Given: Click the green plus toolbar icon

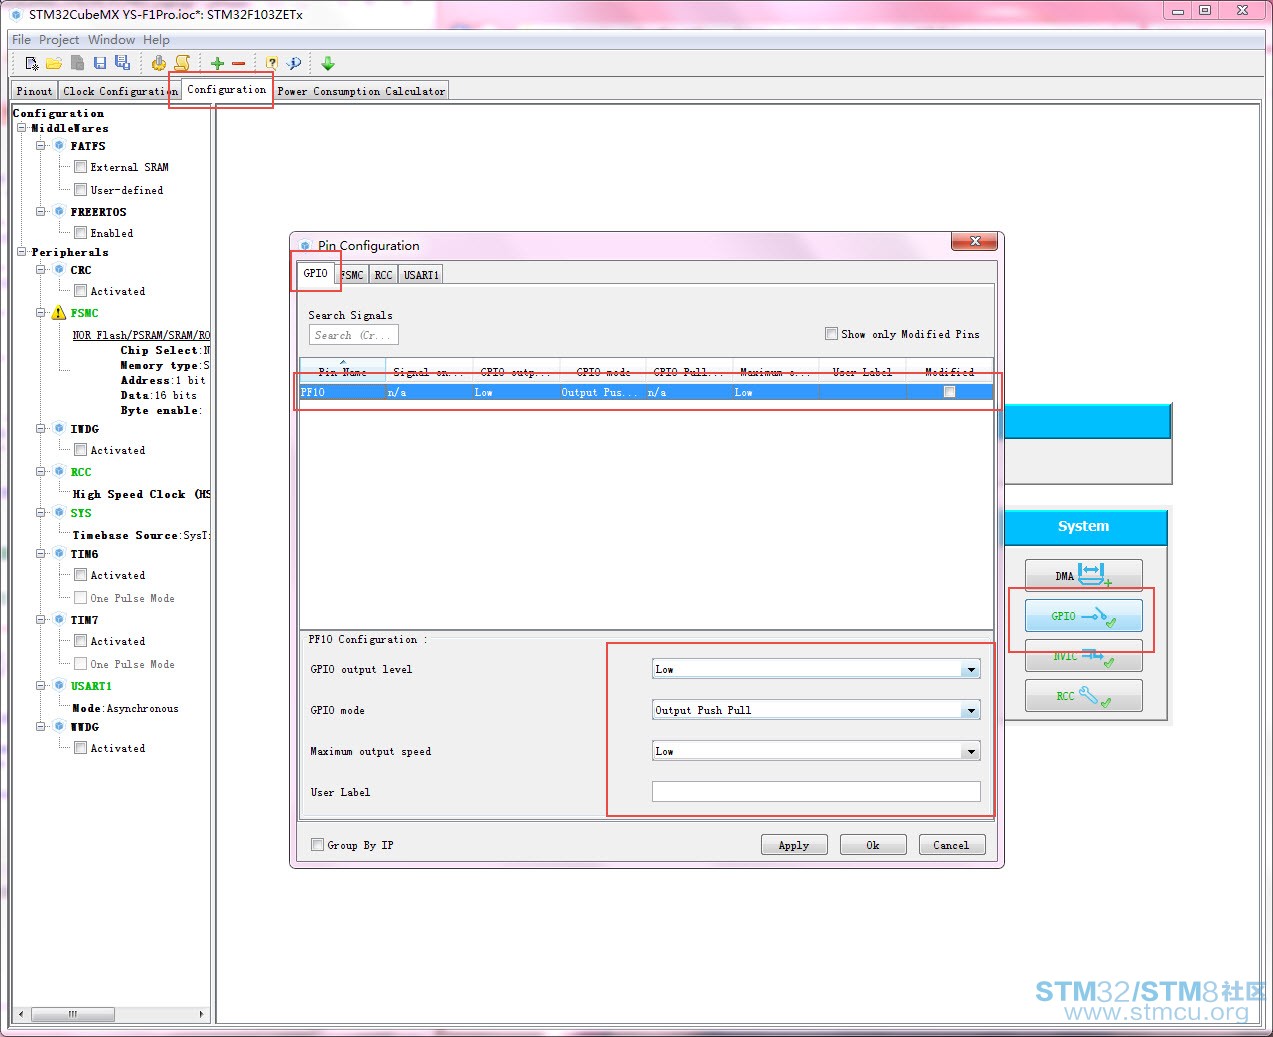Looking at the screenshot, I should tap(217, 63).
